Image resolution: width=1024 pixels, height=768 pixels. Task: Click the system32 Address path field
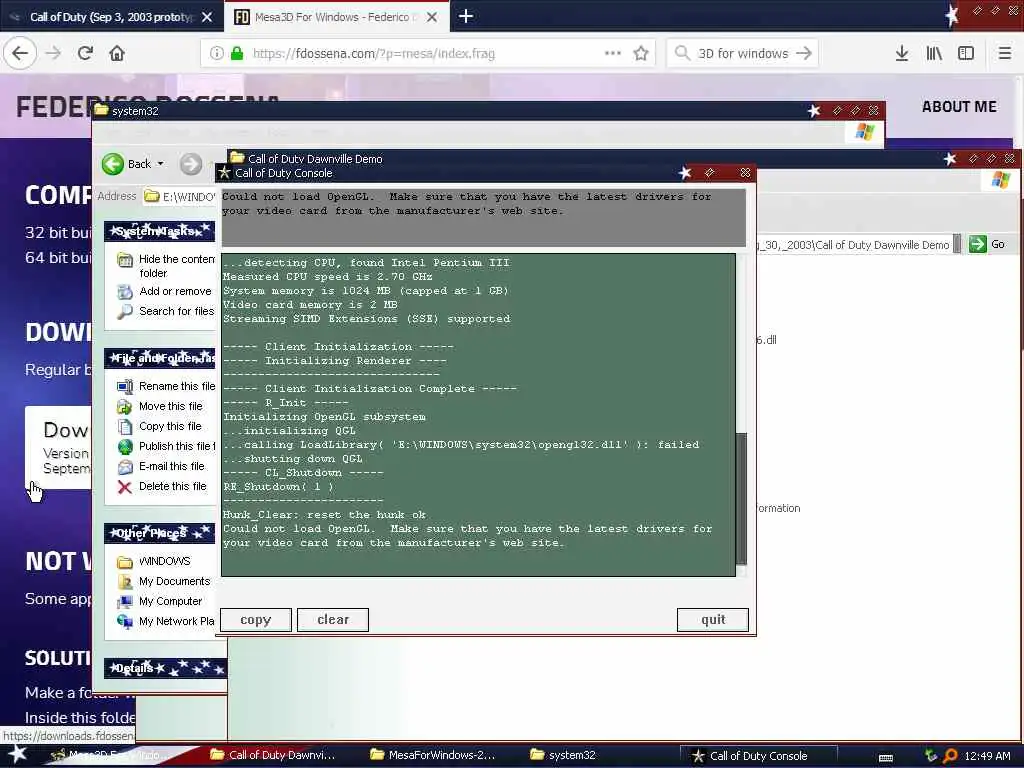[180, 196]
